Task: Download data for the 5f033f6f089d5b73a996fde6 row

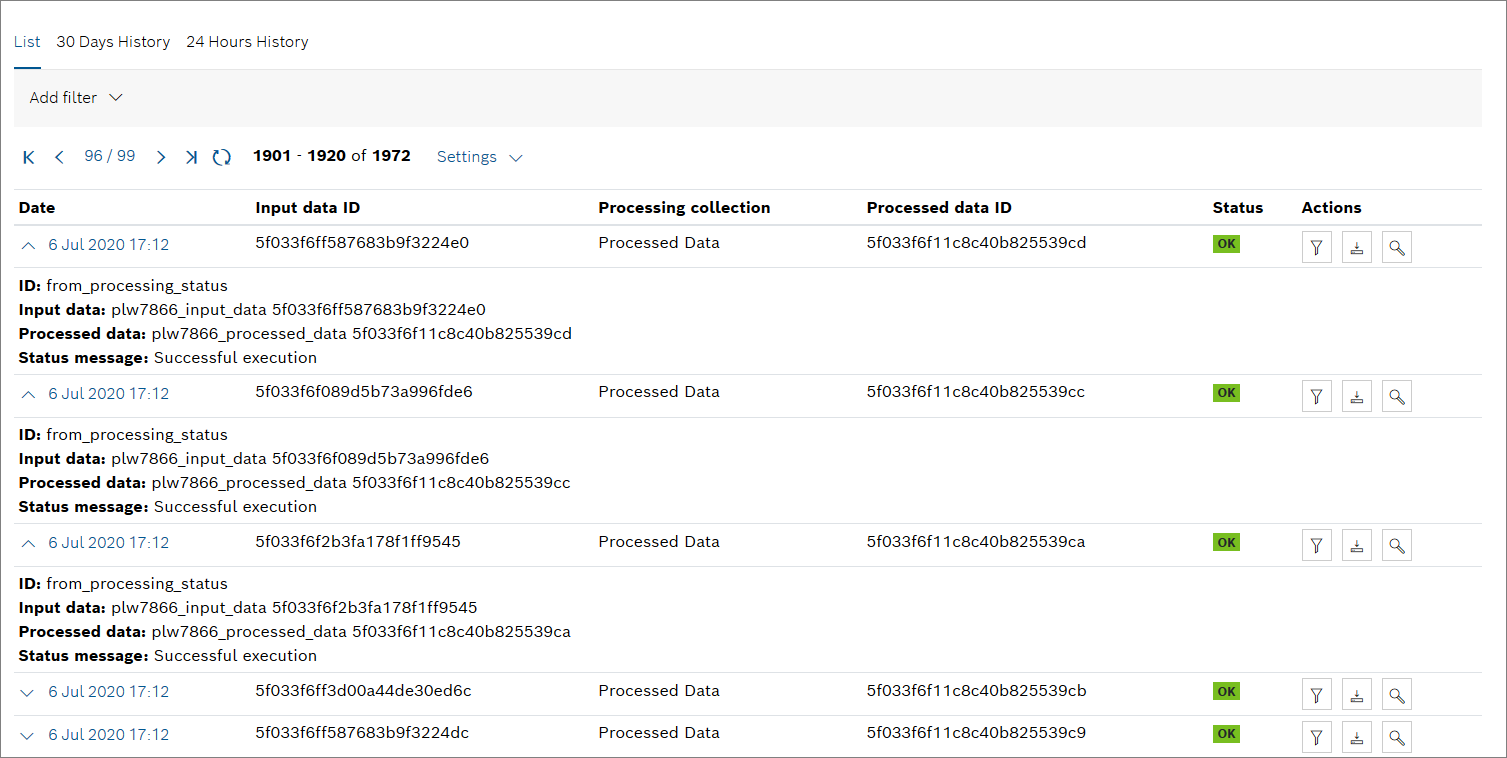Action: point(1356,397)
